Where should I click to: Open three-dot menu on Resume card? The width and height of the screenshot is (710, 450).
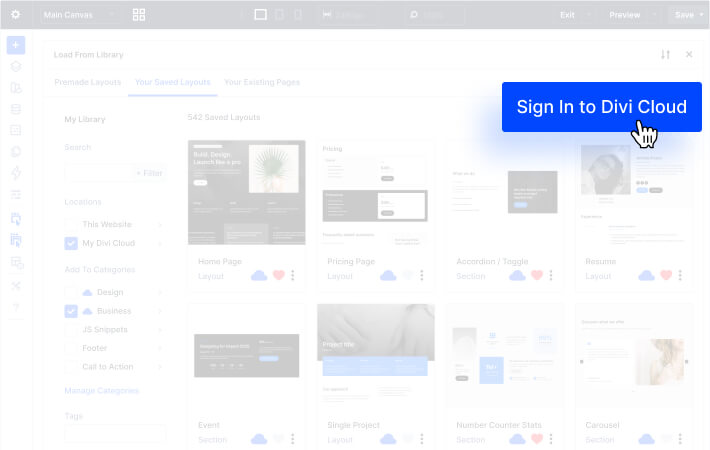680,275
